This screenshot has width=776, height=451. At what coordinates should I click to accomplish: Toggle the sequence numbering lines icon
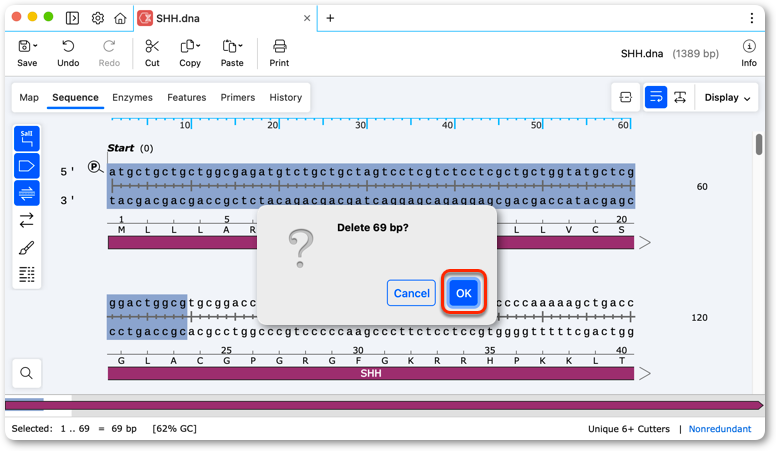[27, 274]
